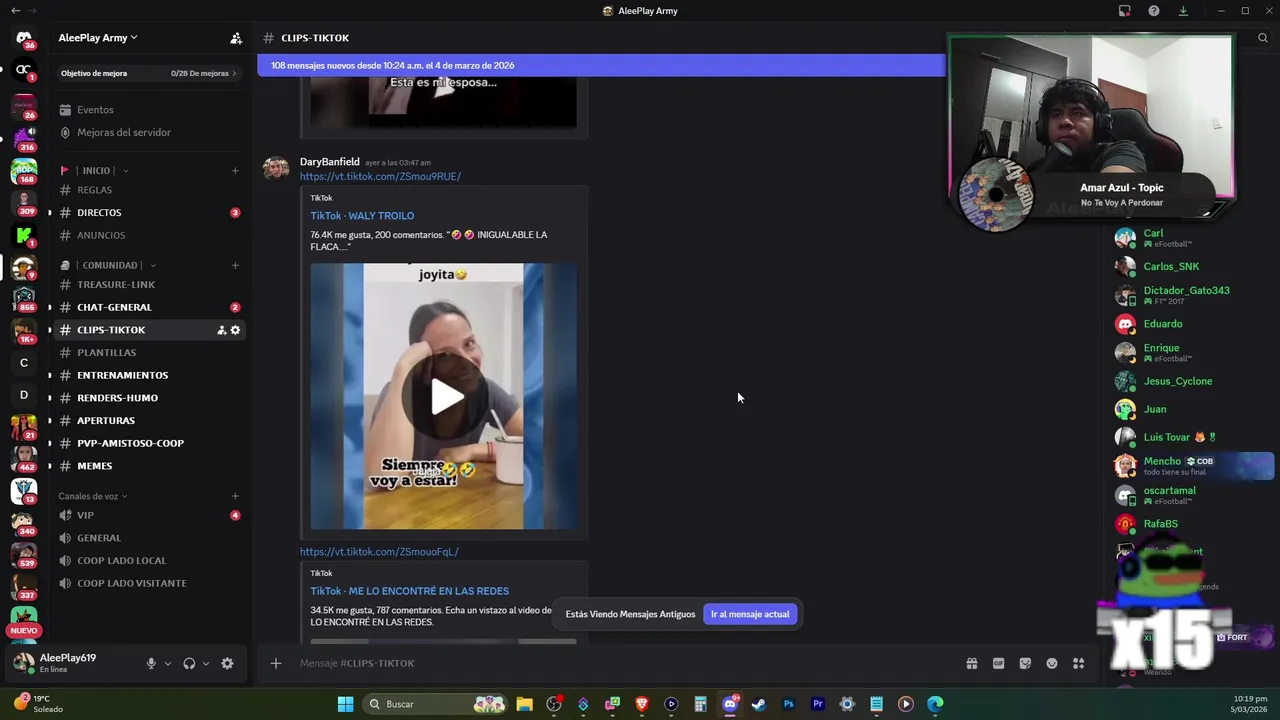Open Photoshop from the taskbar
1280x720 pixels.
point(788,704)
